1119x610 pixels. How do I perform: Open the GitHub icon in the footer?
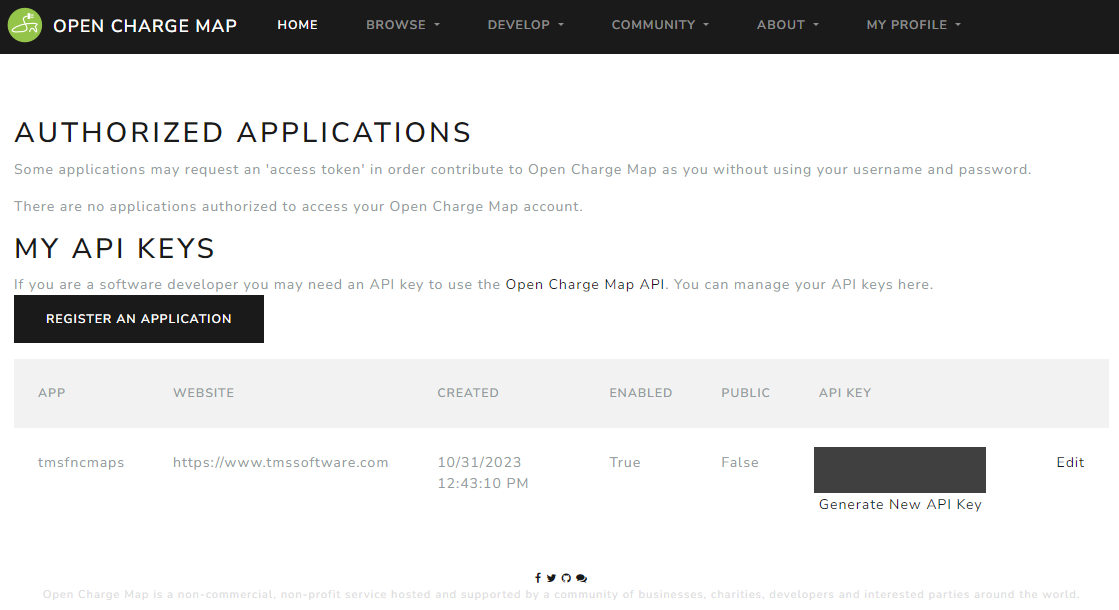(x=566, y=578)
